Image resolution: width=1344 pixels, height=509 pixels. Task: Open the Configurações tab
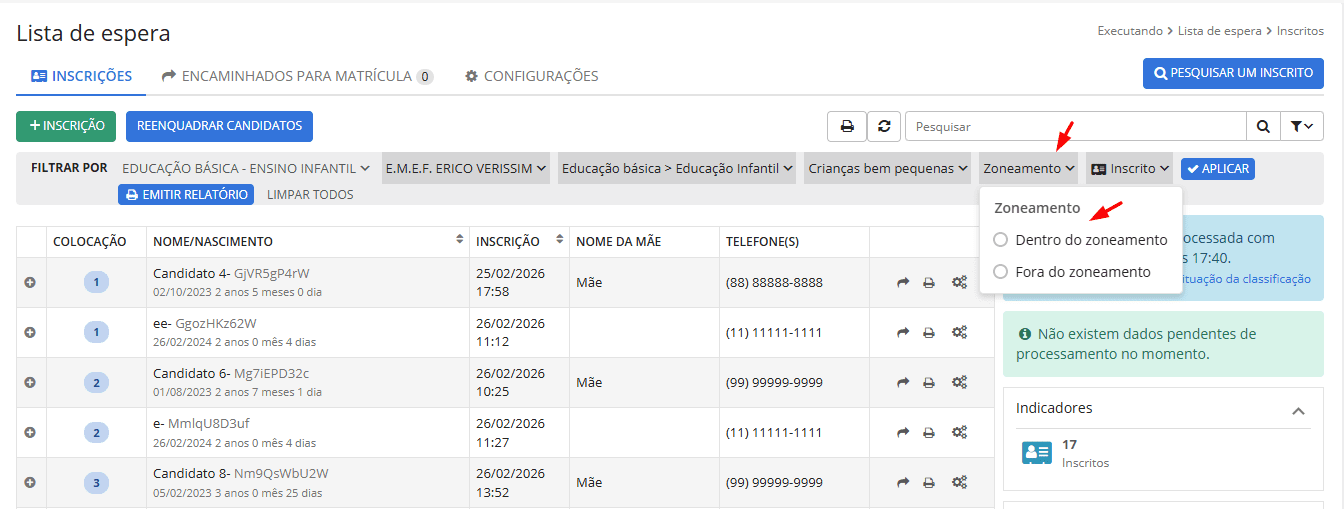point(532,76)
